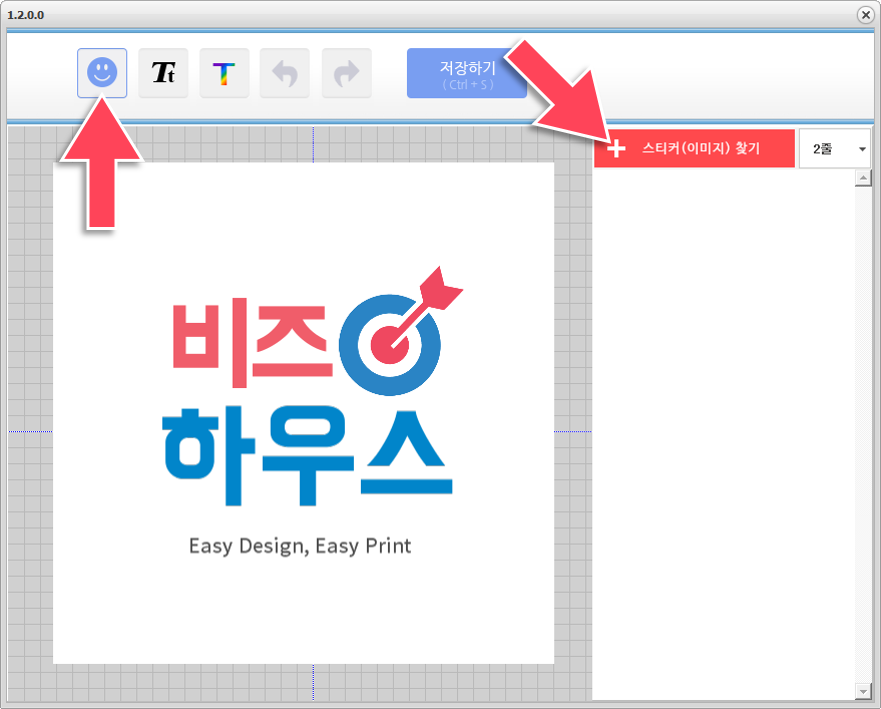Choose the rainbow T text effect tool
881x709 pixels.
(x=224, y=73)
